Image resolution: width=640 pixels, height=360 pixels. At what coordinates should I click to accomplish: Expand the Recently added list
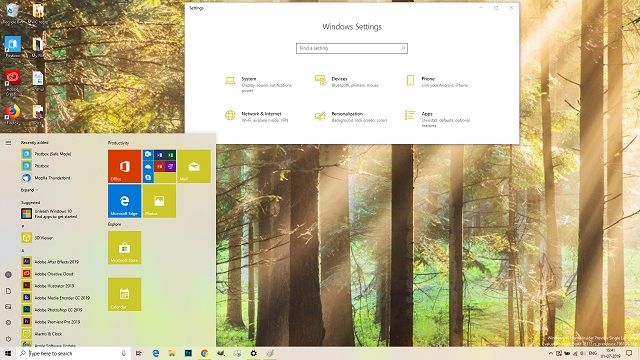(x=29, y=190)
